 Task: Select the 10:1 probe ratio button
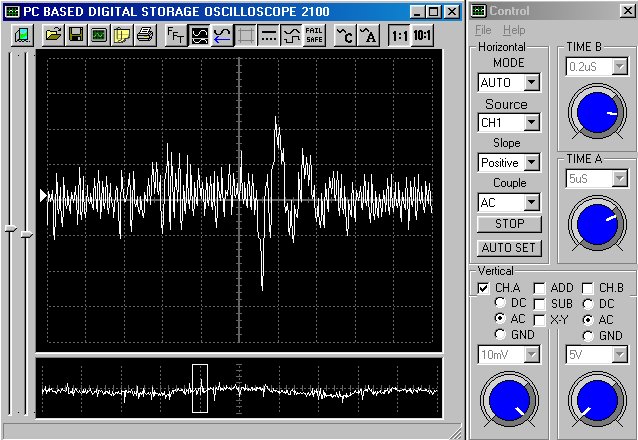(423, 35)
